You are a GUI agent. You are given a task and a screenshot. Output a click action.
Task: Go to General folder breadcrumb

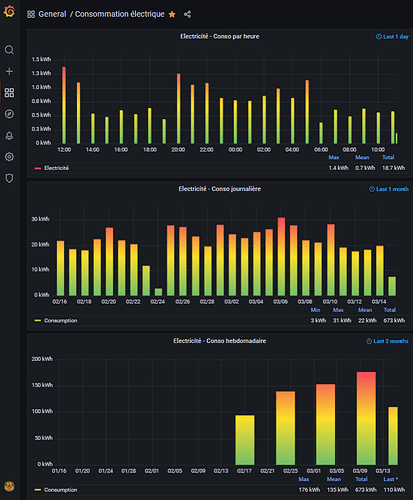pos(52,14)
